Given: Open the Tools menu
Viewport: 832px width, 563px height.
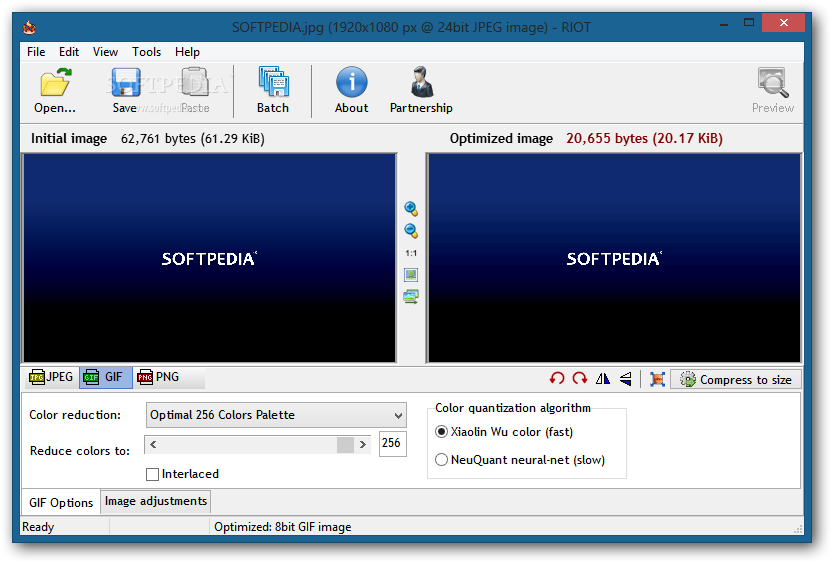Looking at the screenshot, I should (146, 52).
